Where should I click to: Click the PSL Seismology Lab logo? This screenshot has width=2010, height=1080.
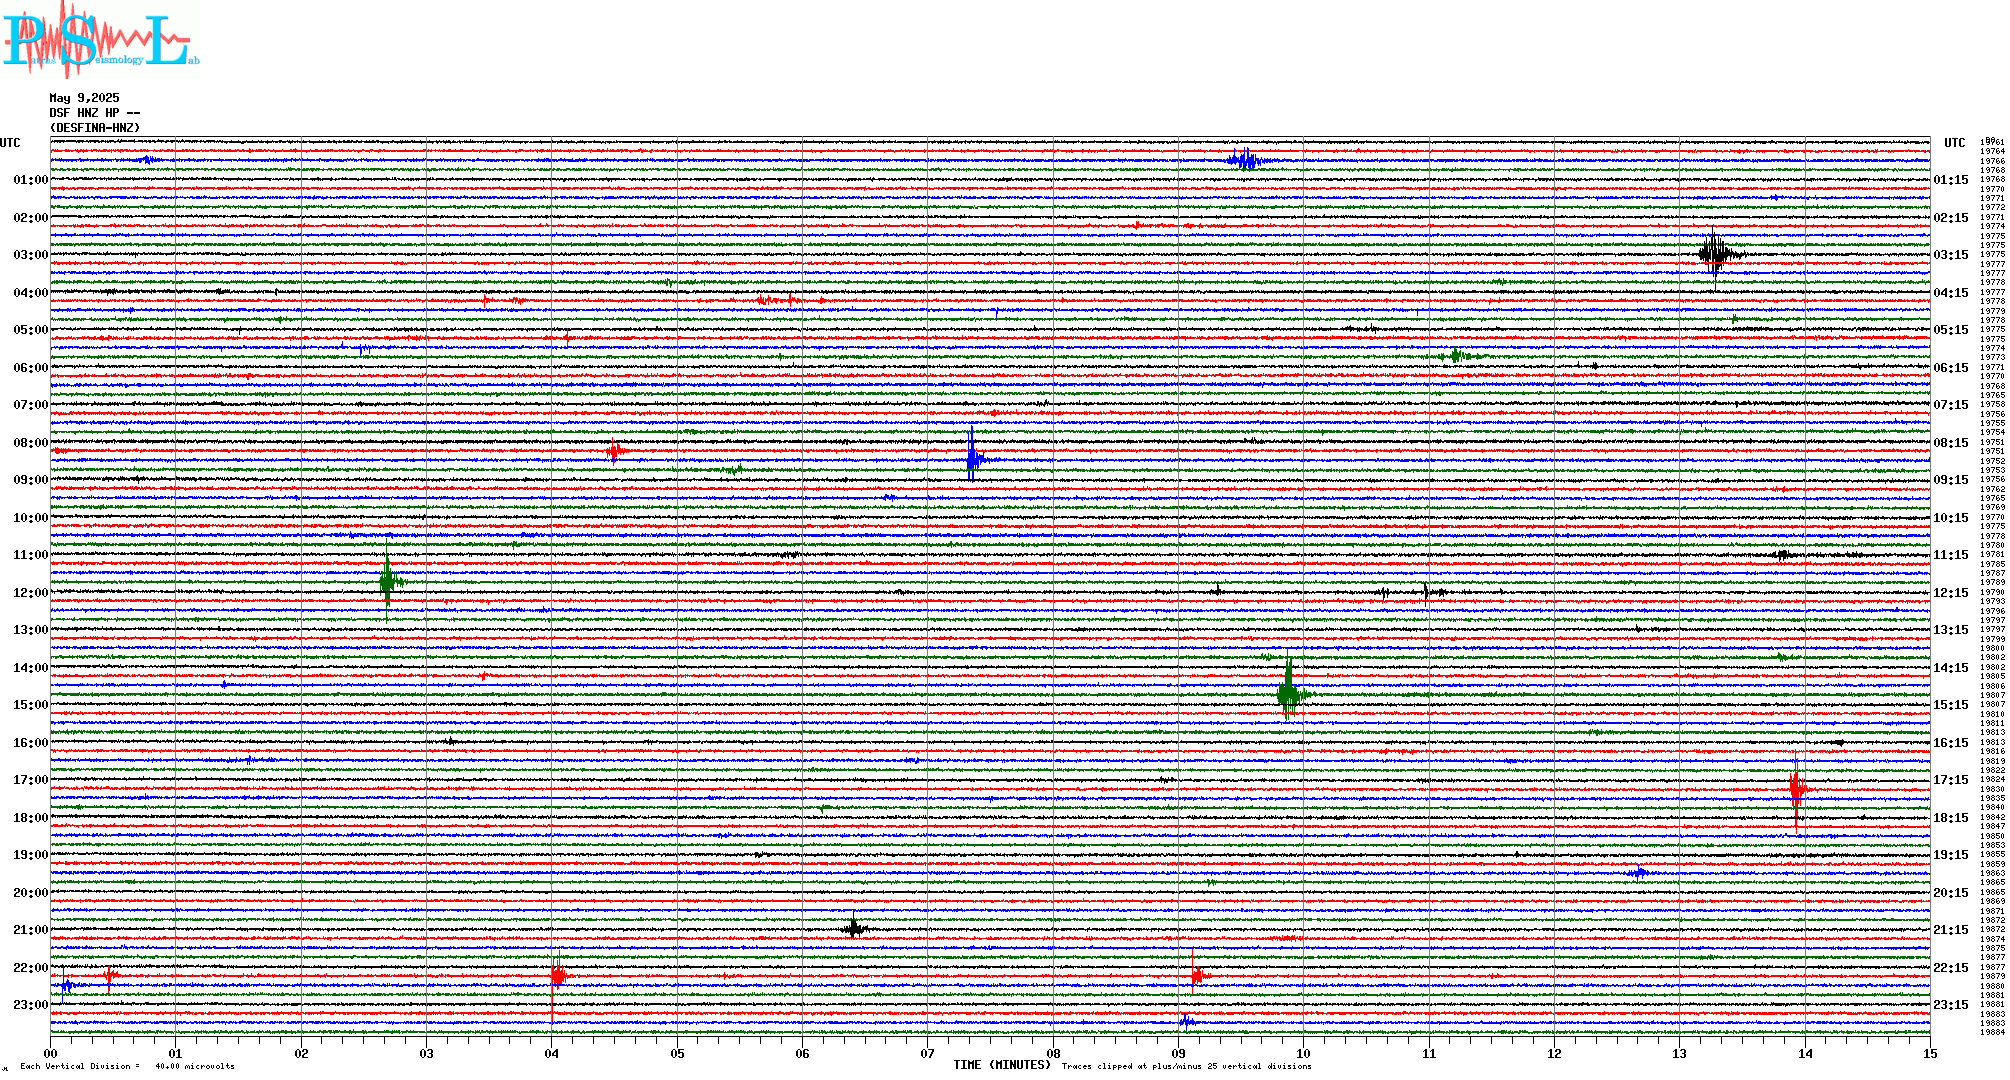(x=100, y=38)
